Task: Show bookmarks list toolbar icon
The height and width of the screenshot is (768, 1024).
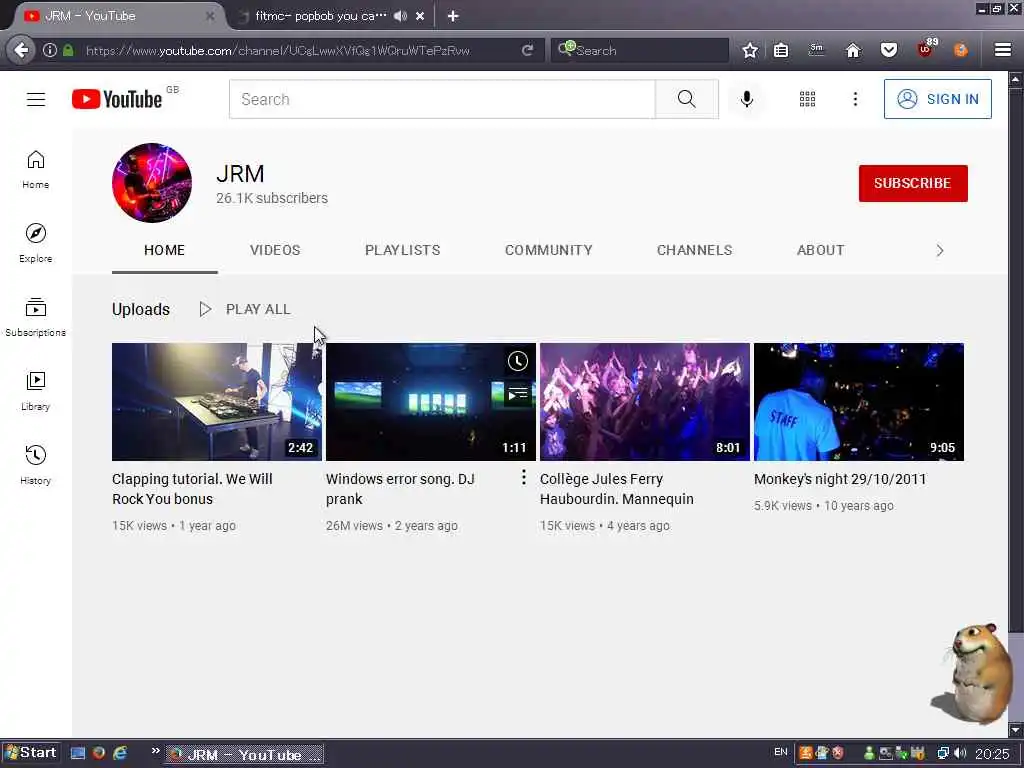Action: click(x=781, y=50)
